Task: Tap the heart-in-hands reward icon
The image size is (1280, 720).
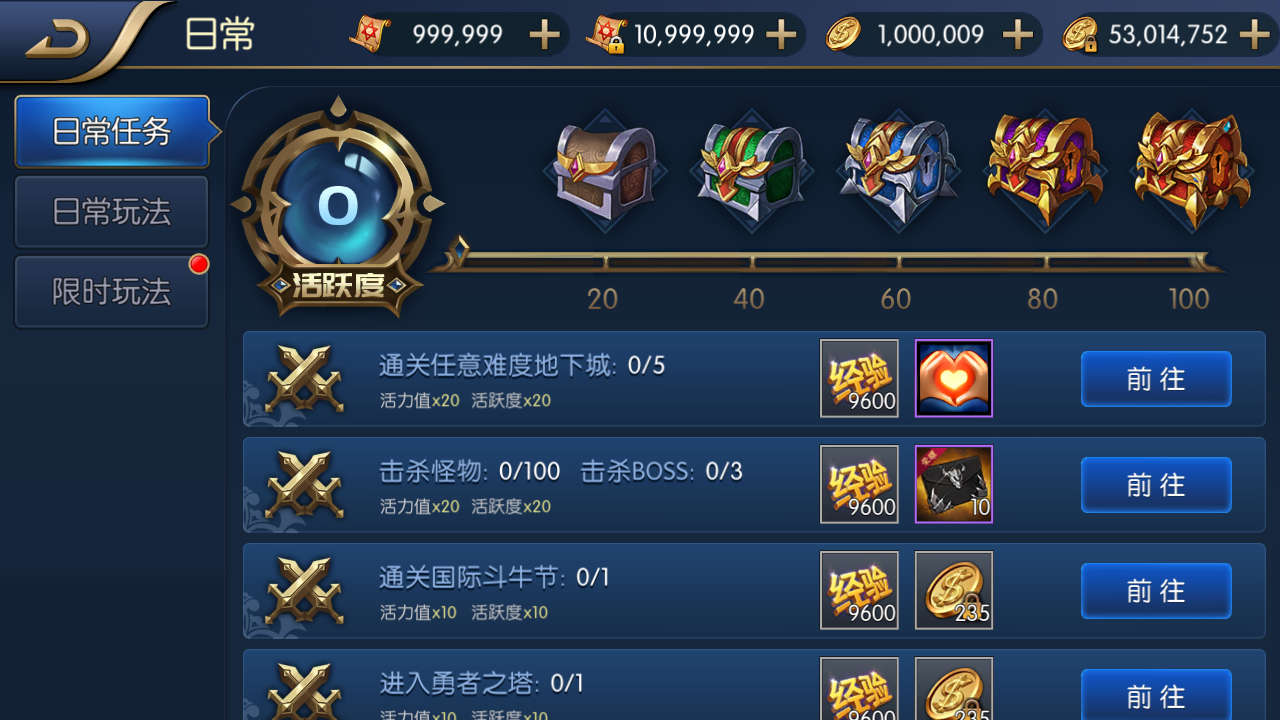Action: 954,378
